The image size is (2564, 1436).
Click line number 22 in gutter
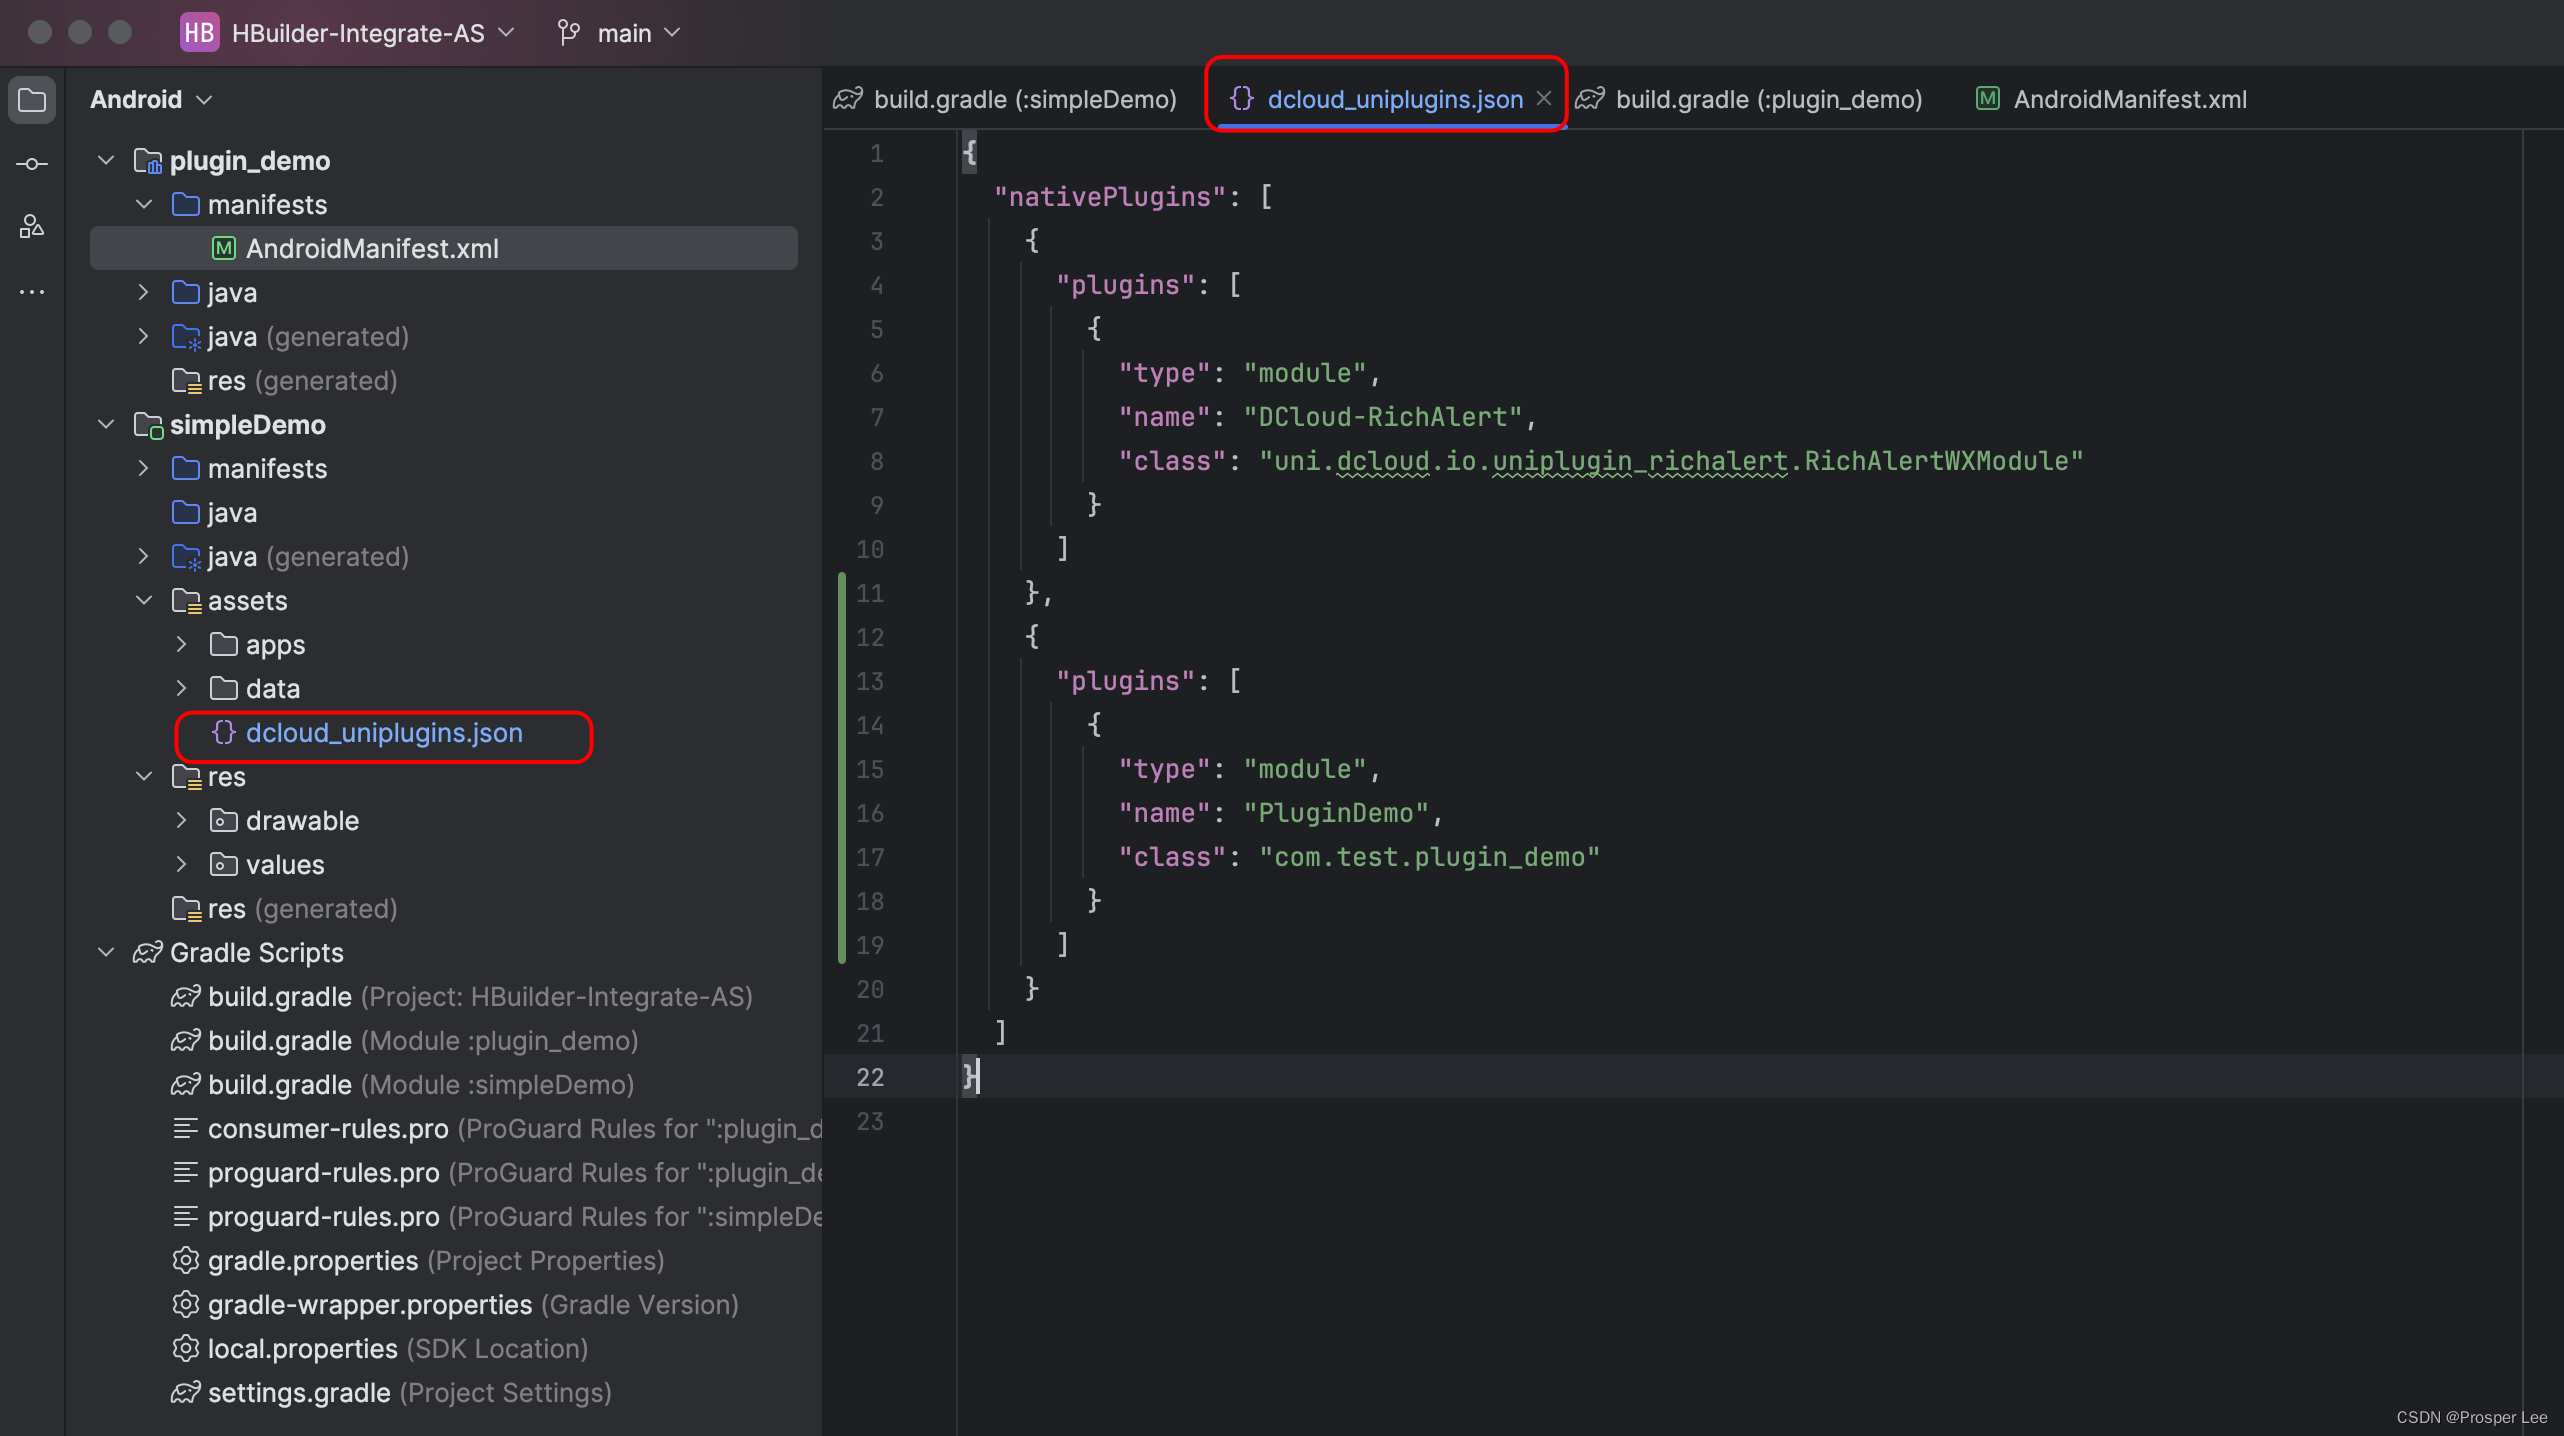tap(870, 1077)
